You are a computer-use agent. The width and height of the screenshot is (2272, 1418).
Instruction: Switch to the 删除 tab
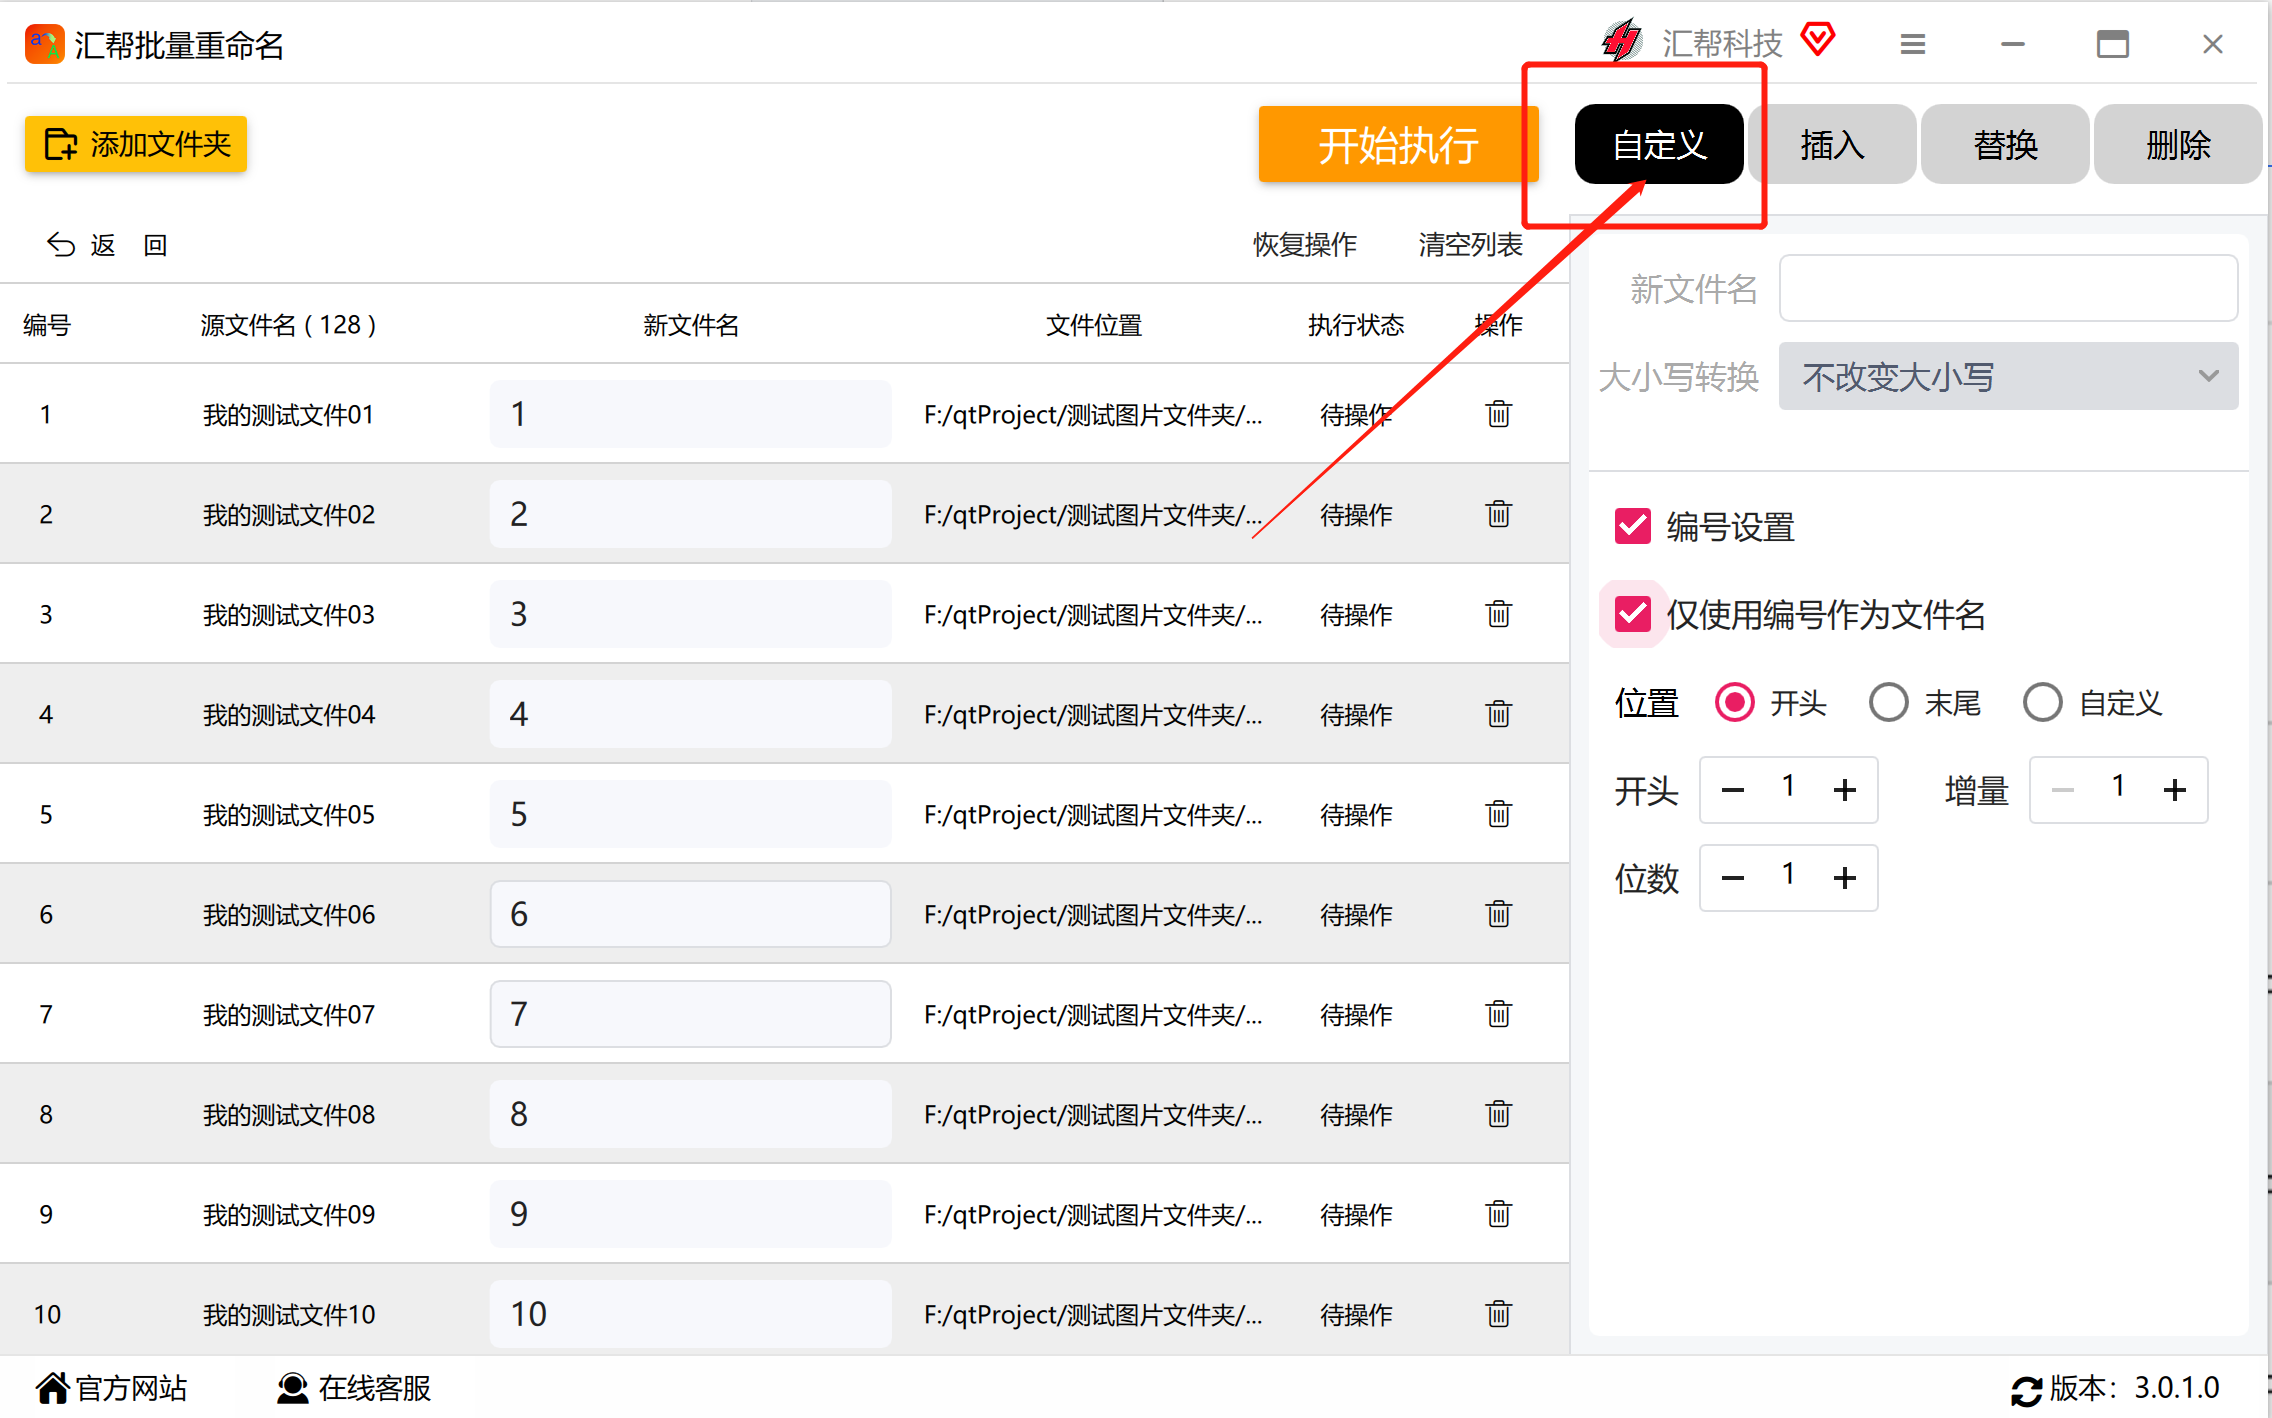[2178, 145]
